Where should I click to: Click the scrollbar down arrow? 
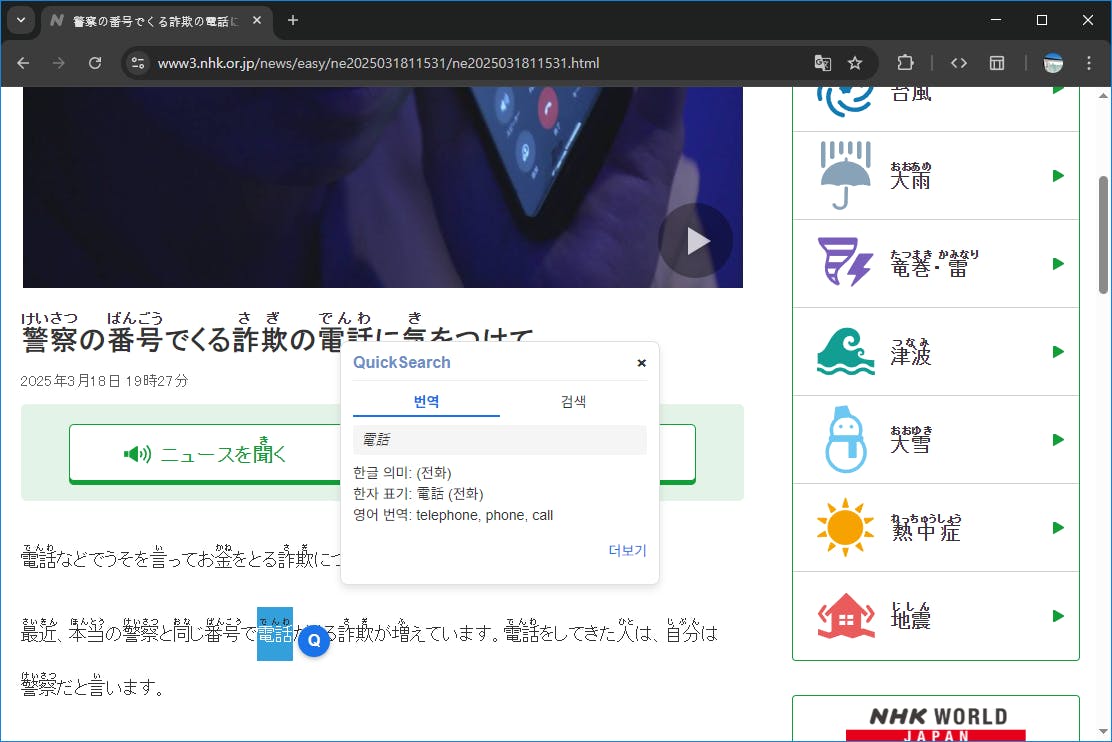point(1103,731)
